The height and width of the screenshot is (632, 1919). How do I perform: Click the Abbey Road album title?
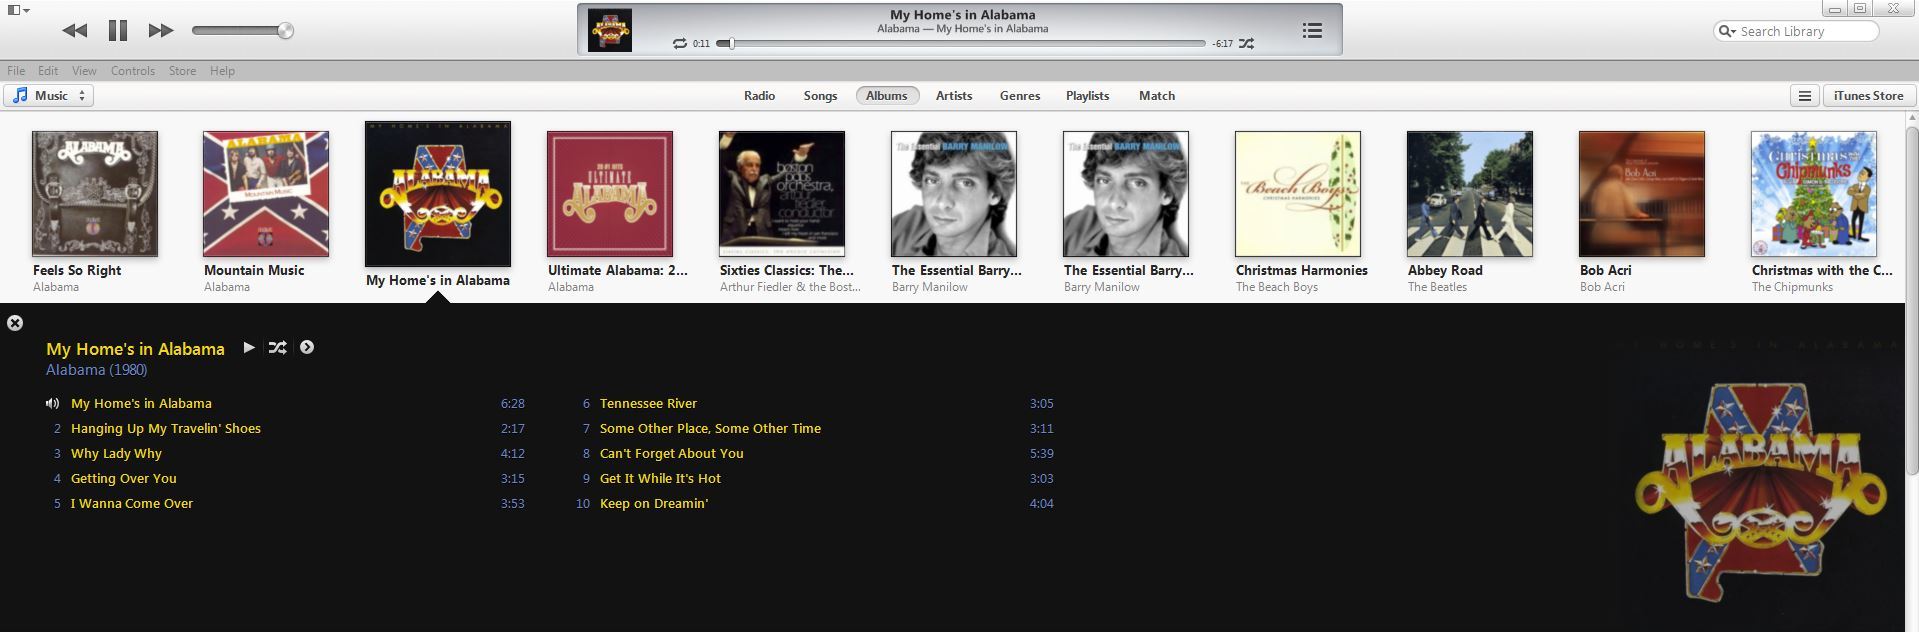coord(1445,270)
